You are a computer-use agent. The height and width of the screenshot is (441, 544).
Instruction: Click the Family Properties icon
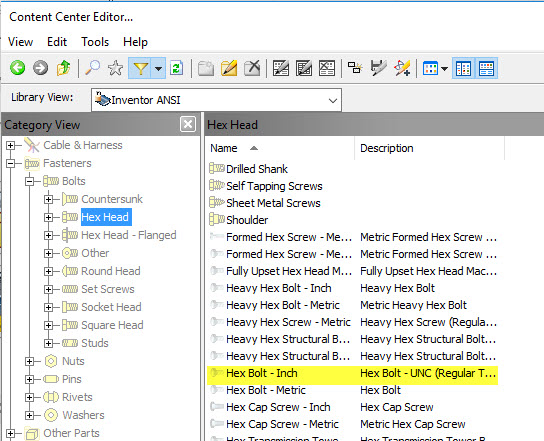304,68
